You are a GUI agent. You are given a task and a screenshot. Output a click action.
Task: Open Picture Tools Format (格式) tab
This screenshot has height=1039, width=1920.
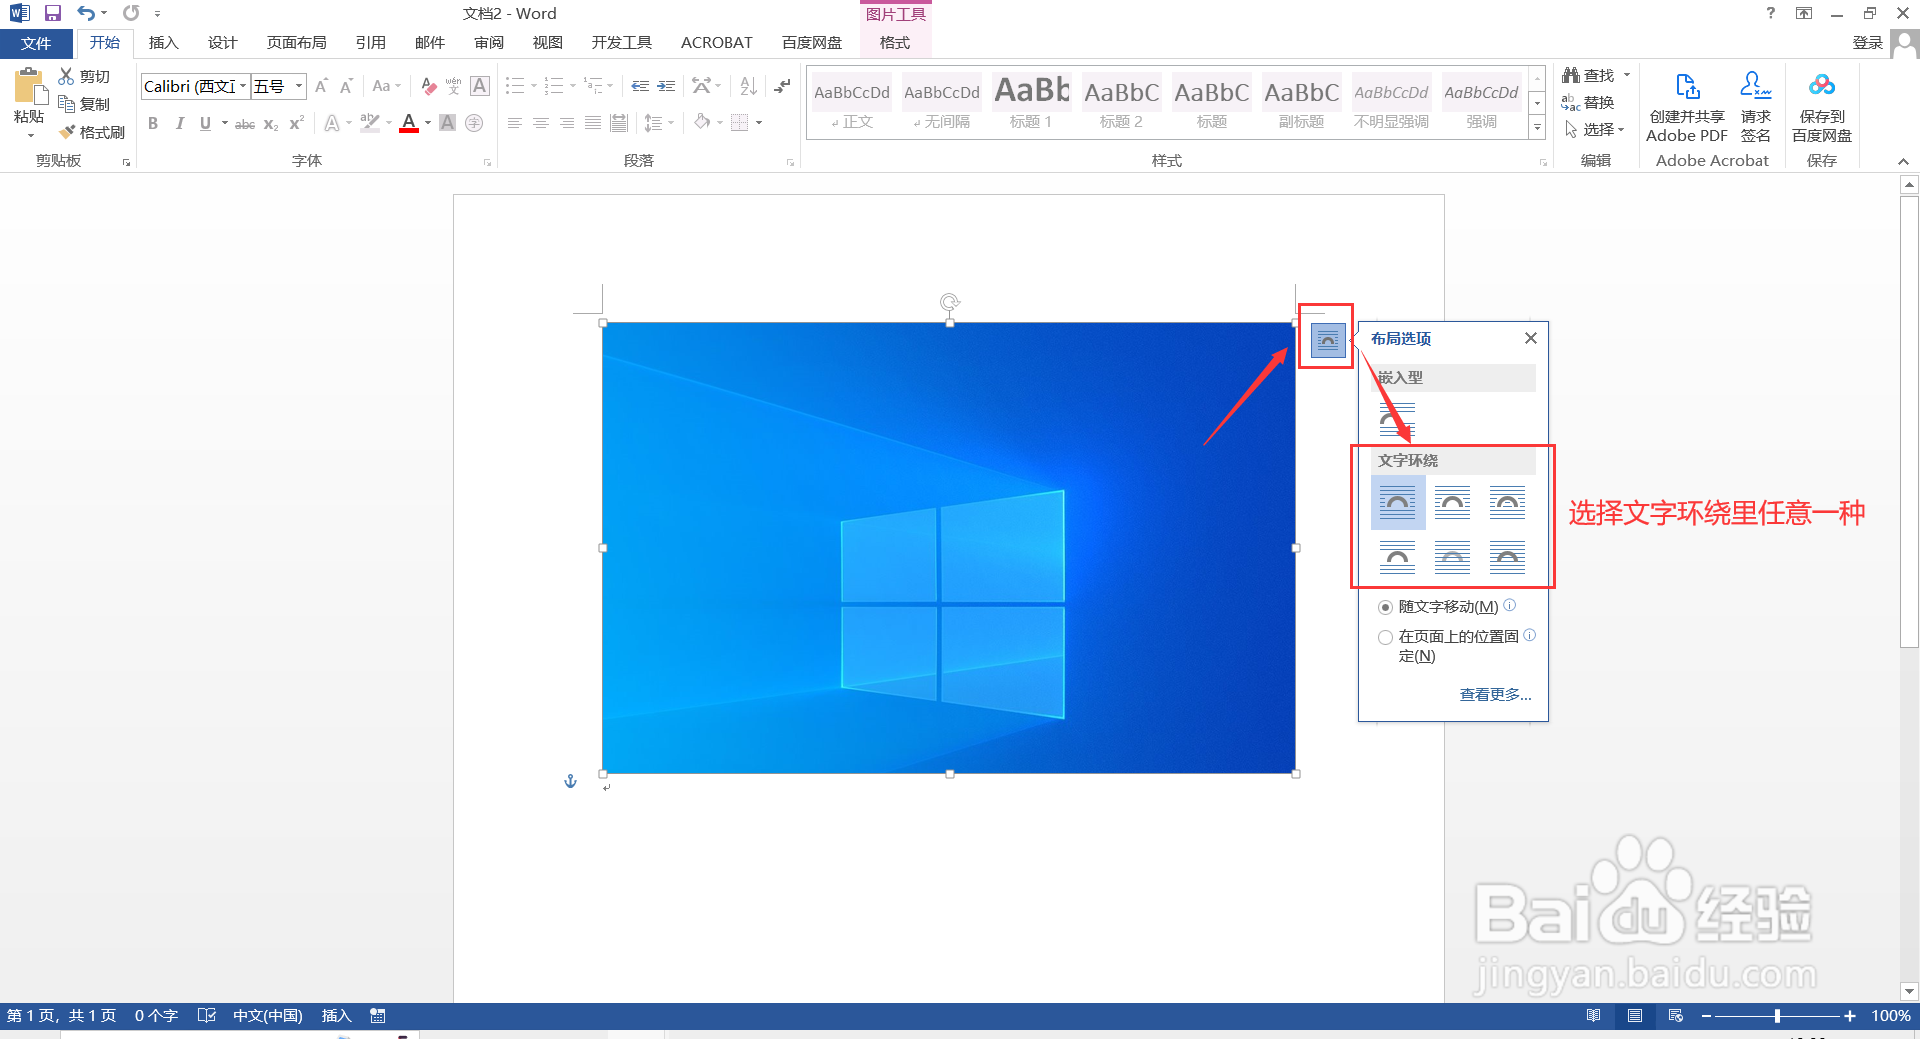(x=895, y=43)
